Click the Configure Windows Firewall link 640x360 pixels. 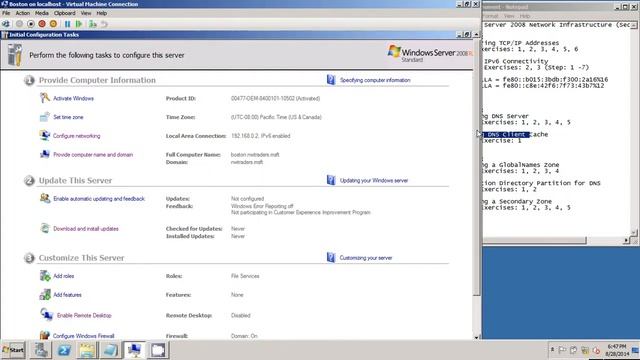(x=84, y=336)
